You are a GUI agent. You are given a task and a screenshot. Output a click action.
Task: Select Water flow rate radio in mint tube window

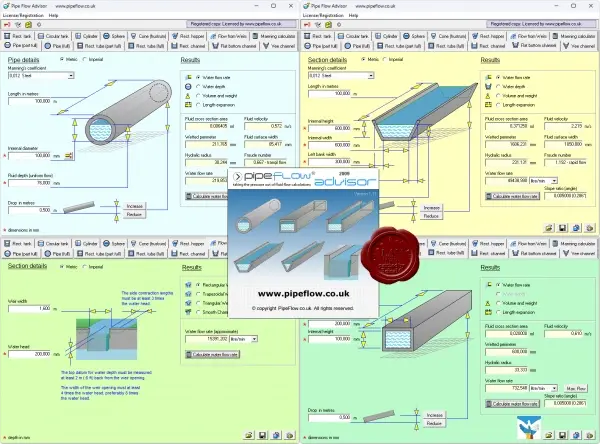point(498,285)
